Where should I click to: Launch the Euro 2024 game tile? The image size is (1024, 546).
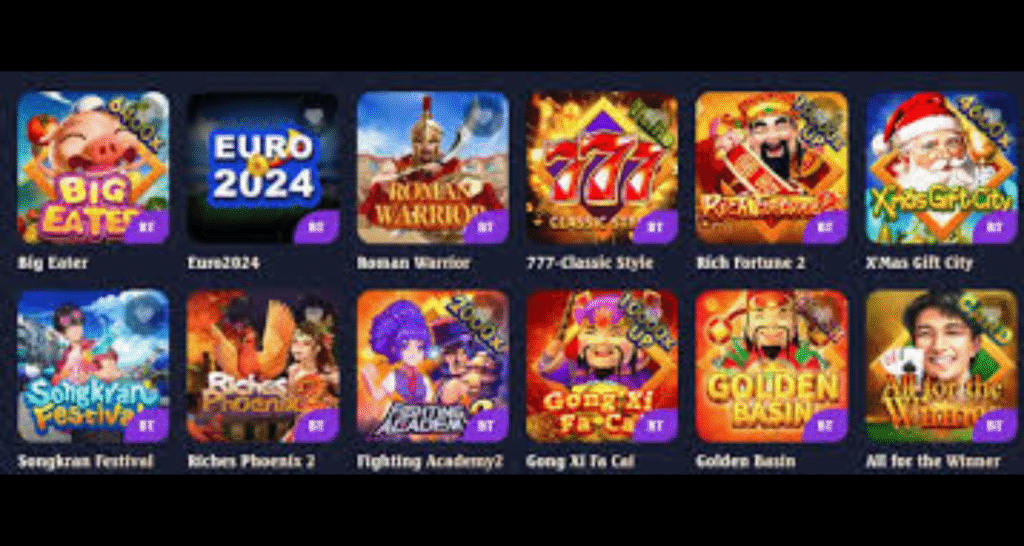click(263, 167)
